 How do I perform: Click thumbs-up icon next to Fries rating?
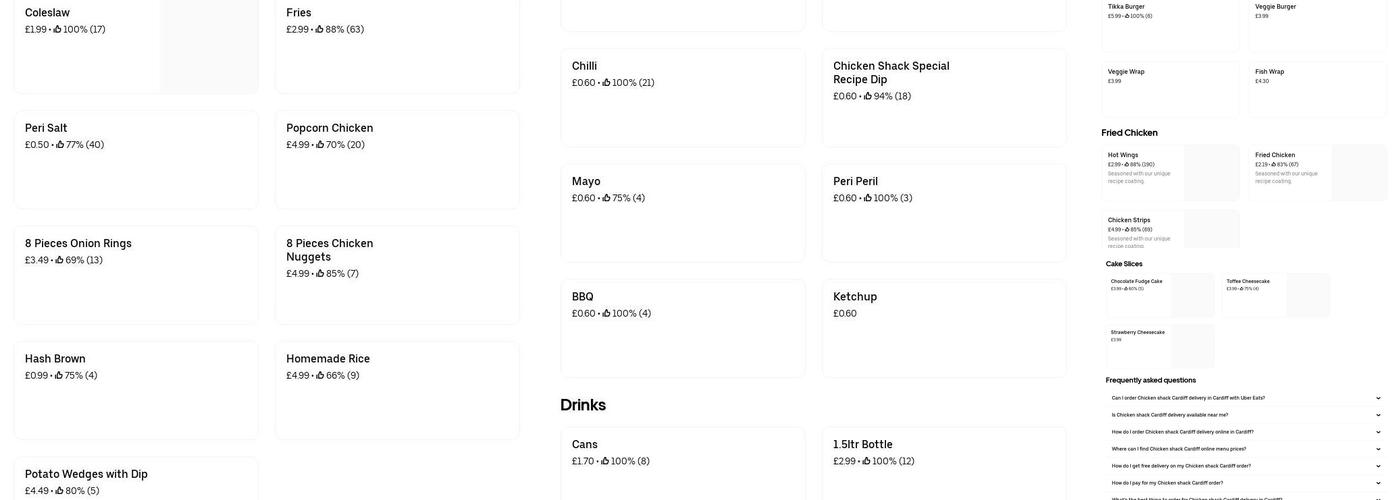point(319,30)
